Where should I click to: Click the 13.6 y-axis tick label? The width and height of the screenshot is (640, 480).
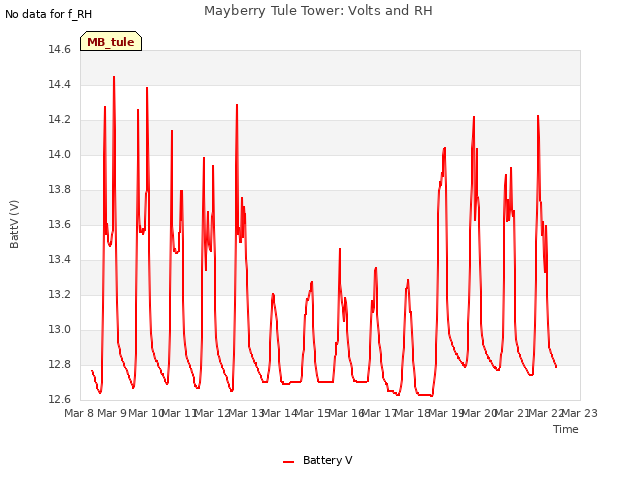60,225
